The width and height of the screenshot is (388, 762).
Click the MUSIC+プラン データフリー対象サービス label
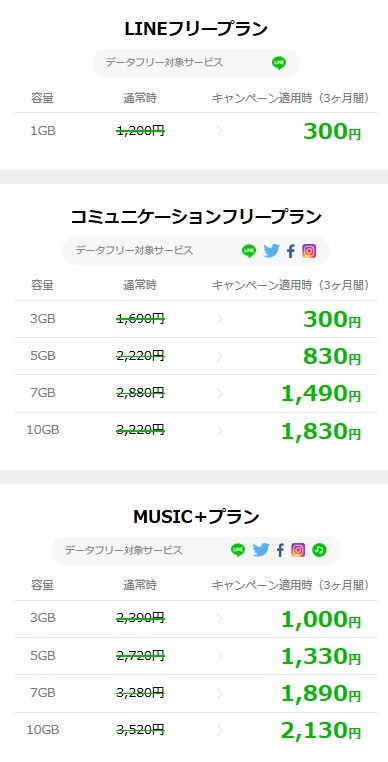[123, 550]
